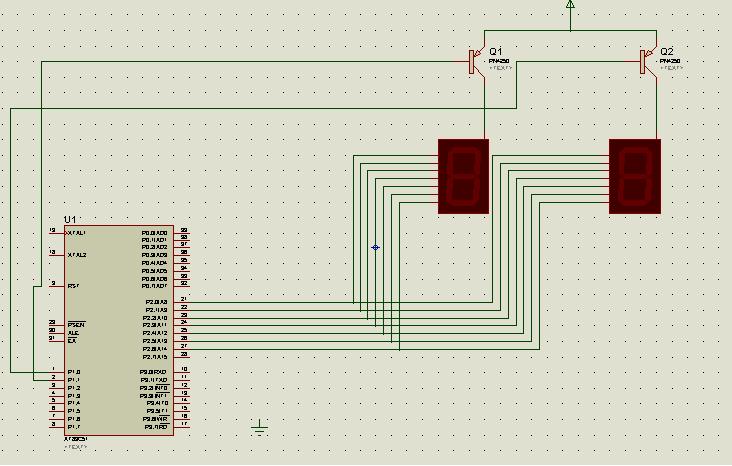
Task: Select the Q2 reference label
Action: tap(667, 51)
